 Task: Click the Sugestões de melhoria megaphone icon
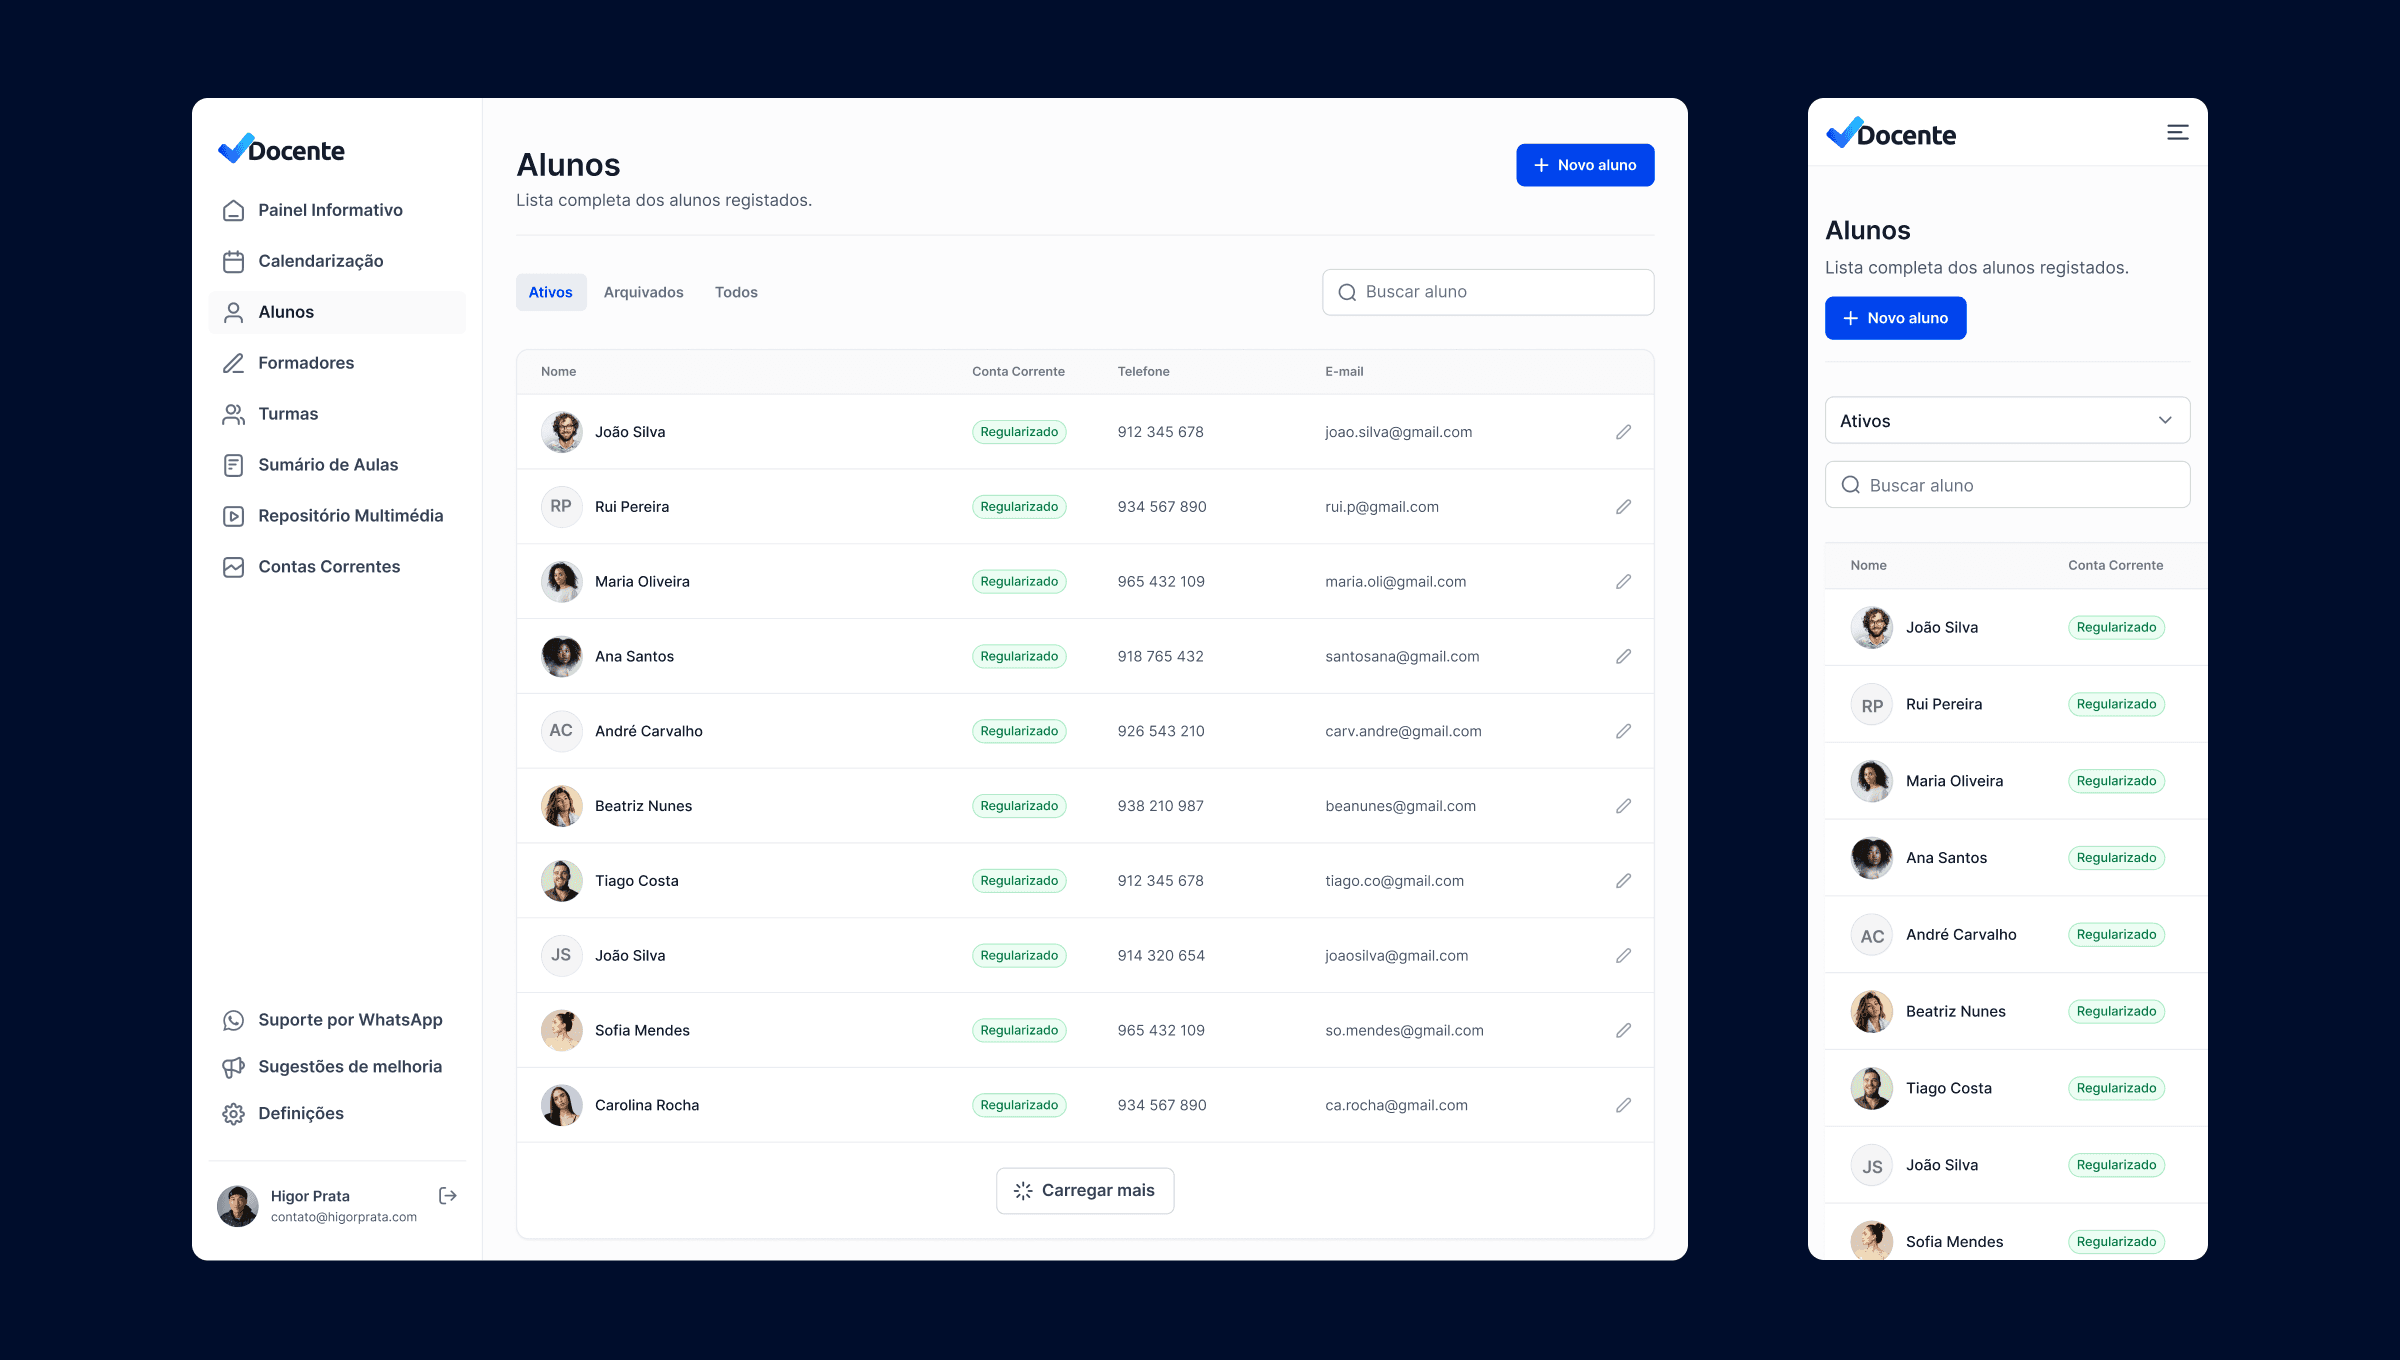pos(233,1067)
